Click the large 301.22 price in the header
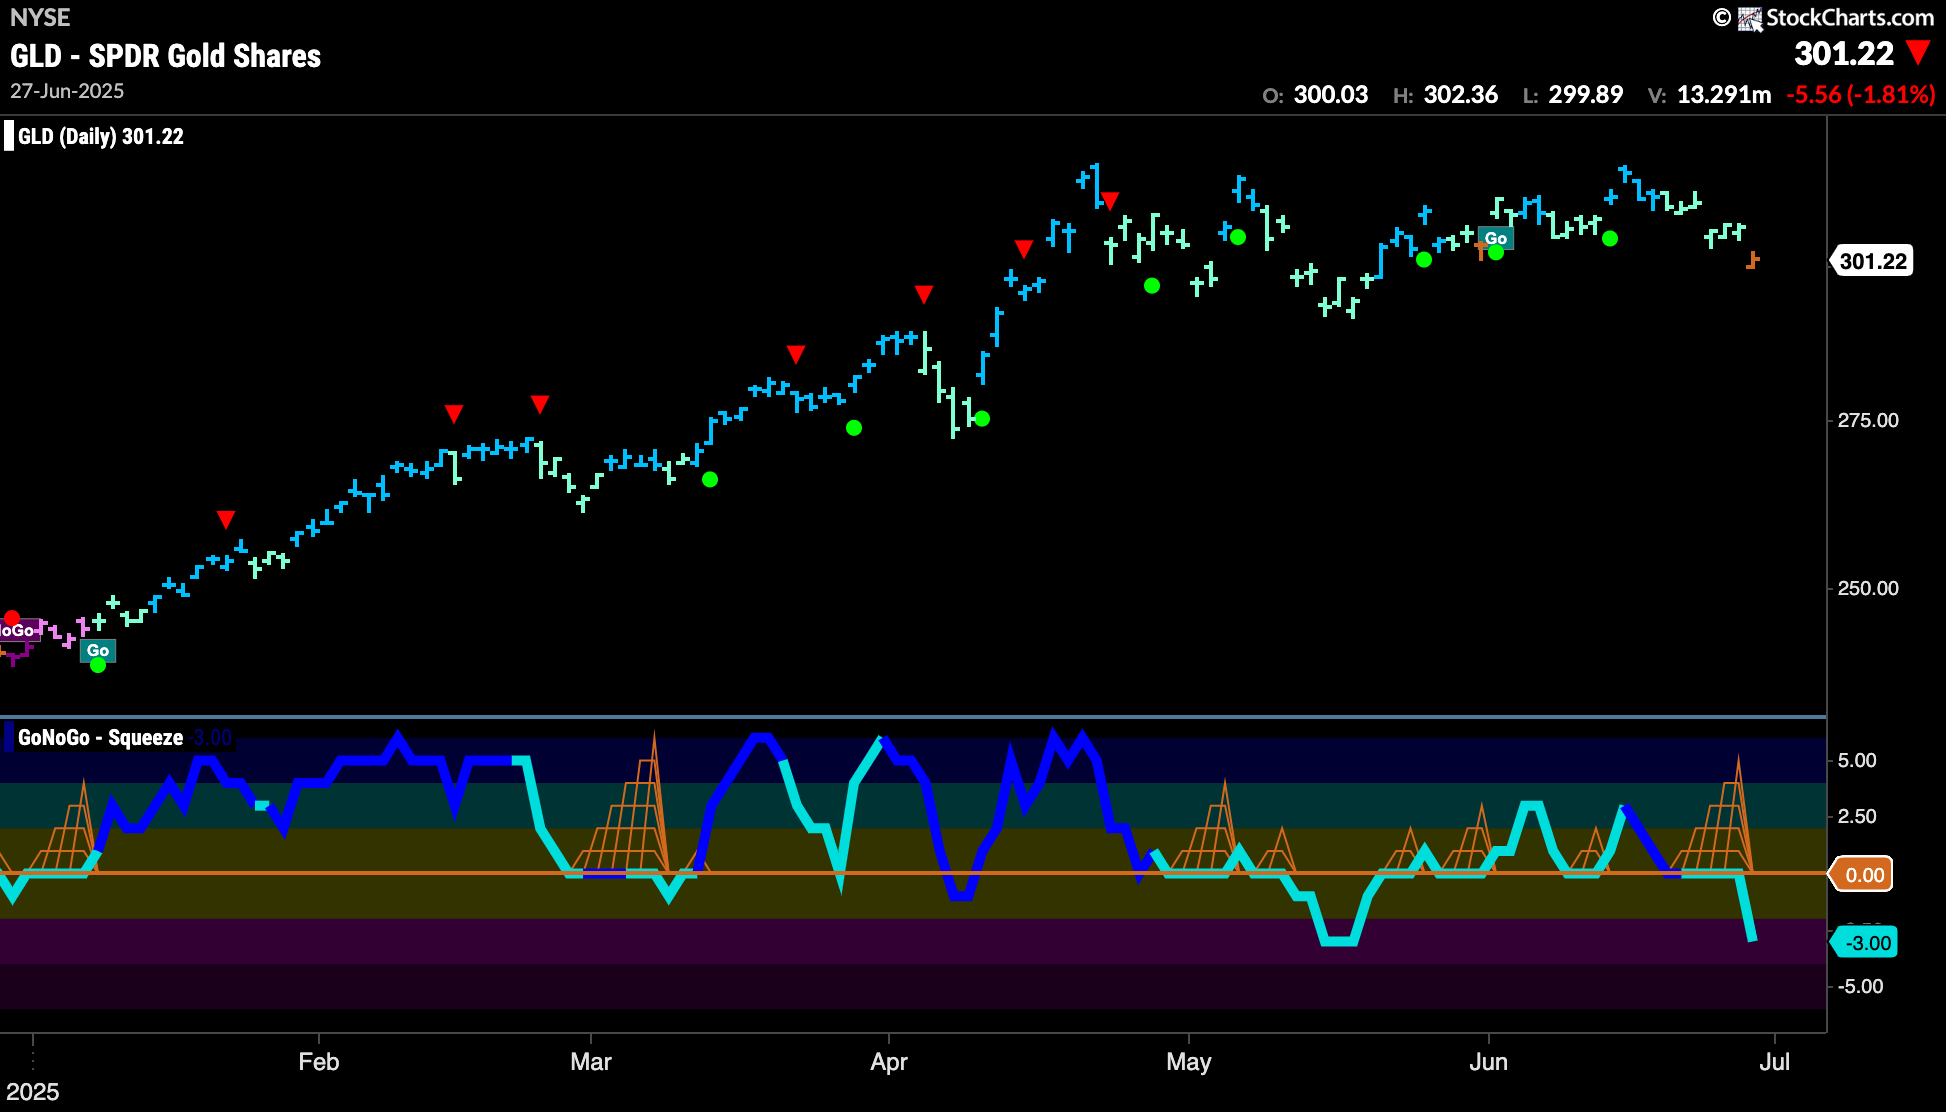Viewport: 1946px width, 1112px height. 1844,54
